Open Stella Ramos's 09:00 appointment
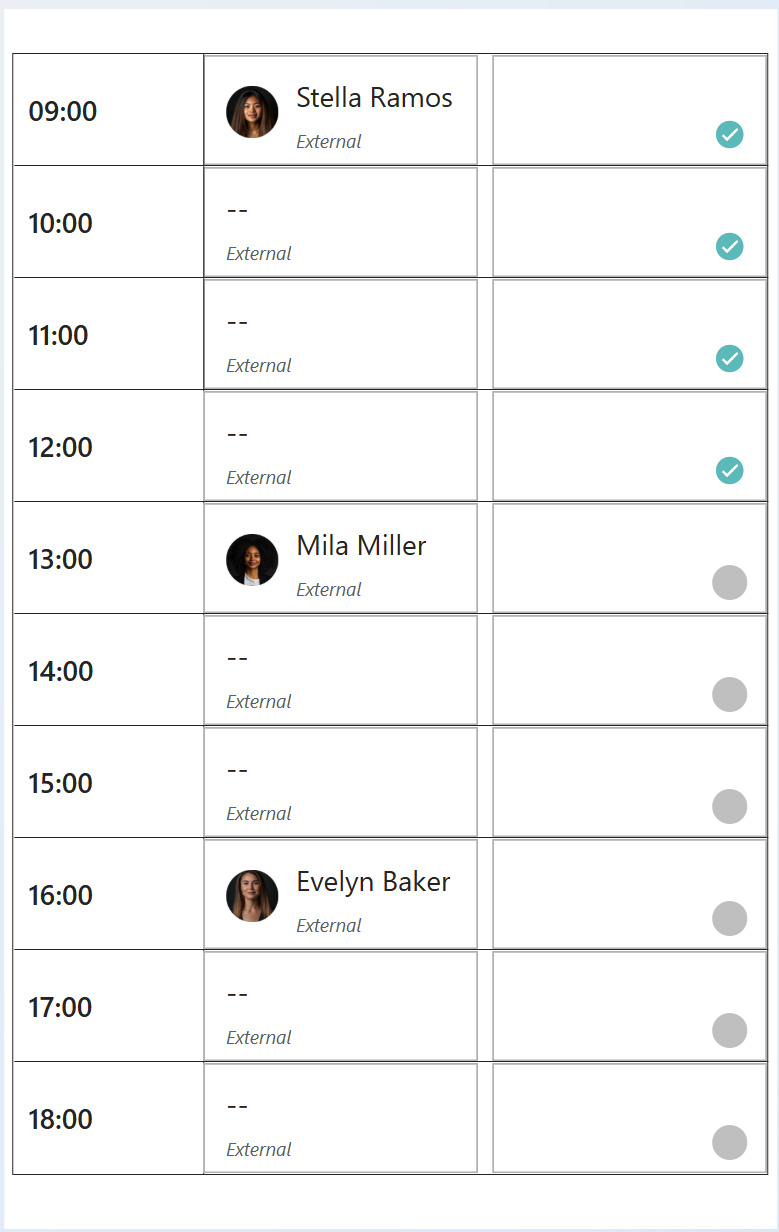 (374, 98)
